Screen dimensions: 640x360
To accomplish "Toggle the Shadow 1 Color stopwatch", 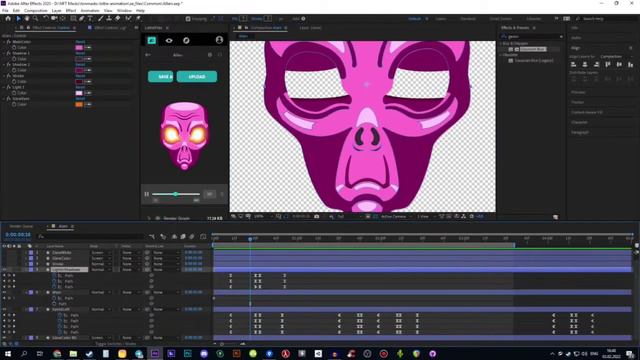I will (x=14, y=59).
